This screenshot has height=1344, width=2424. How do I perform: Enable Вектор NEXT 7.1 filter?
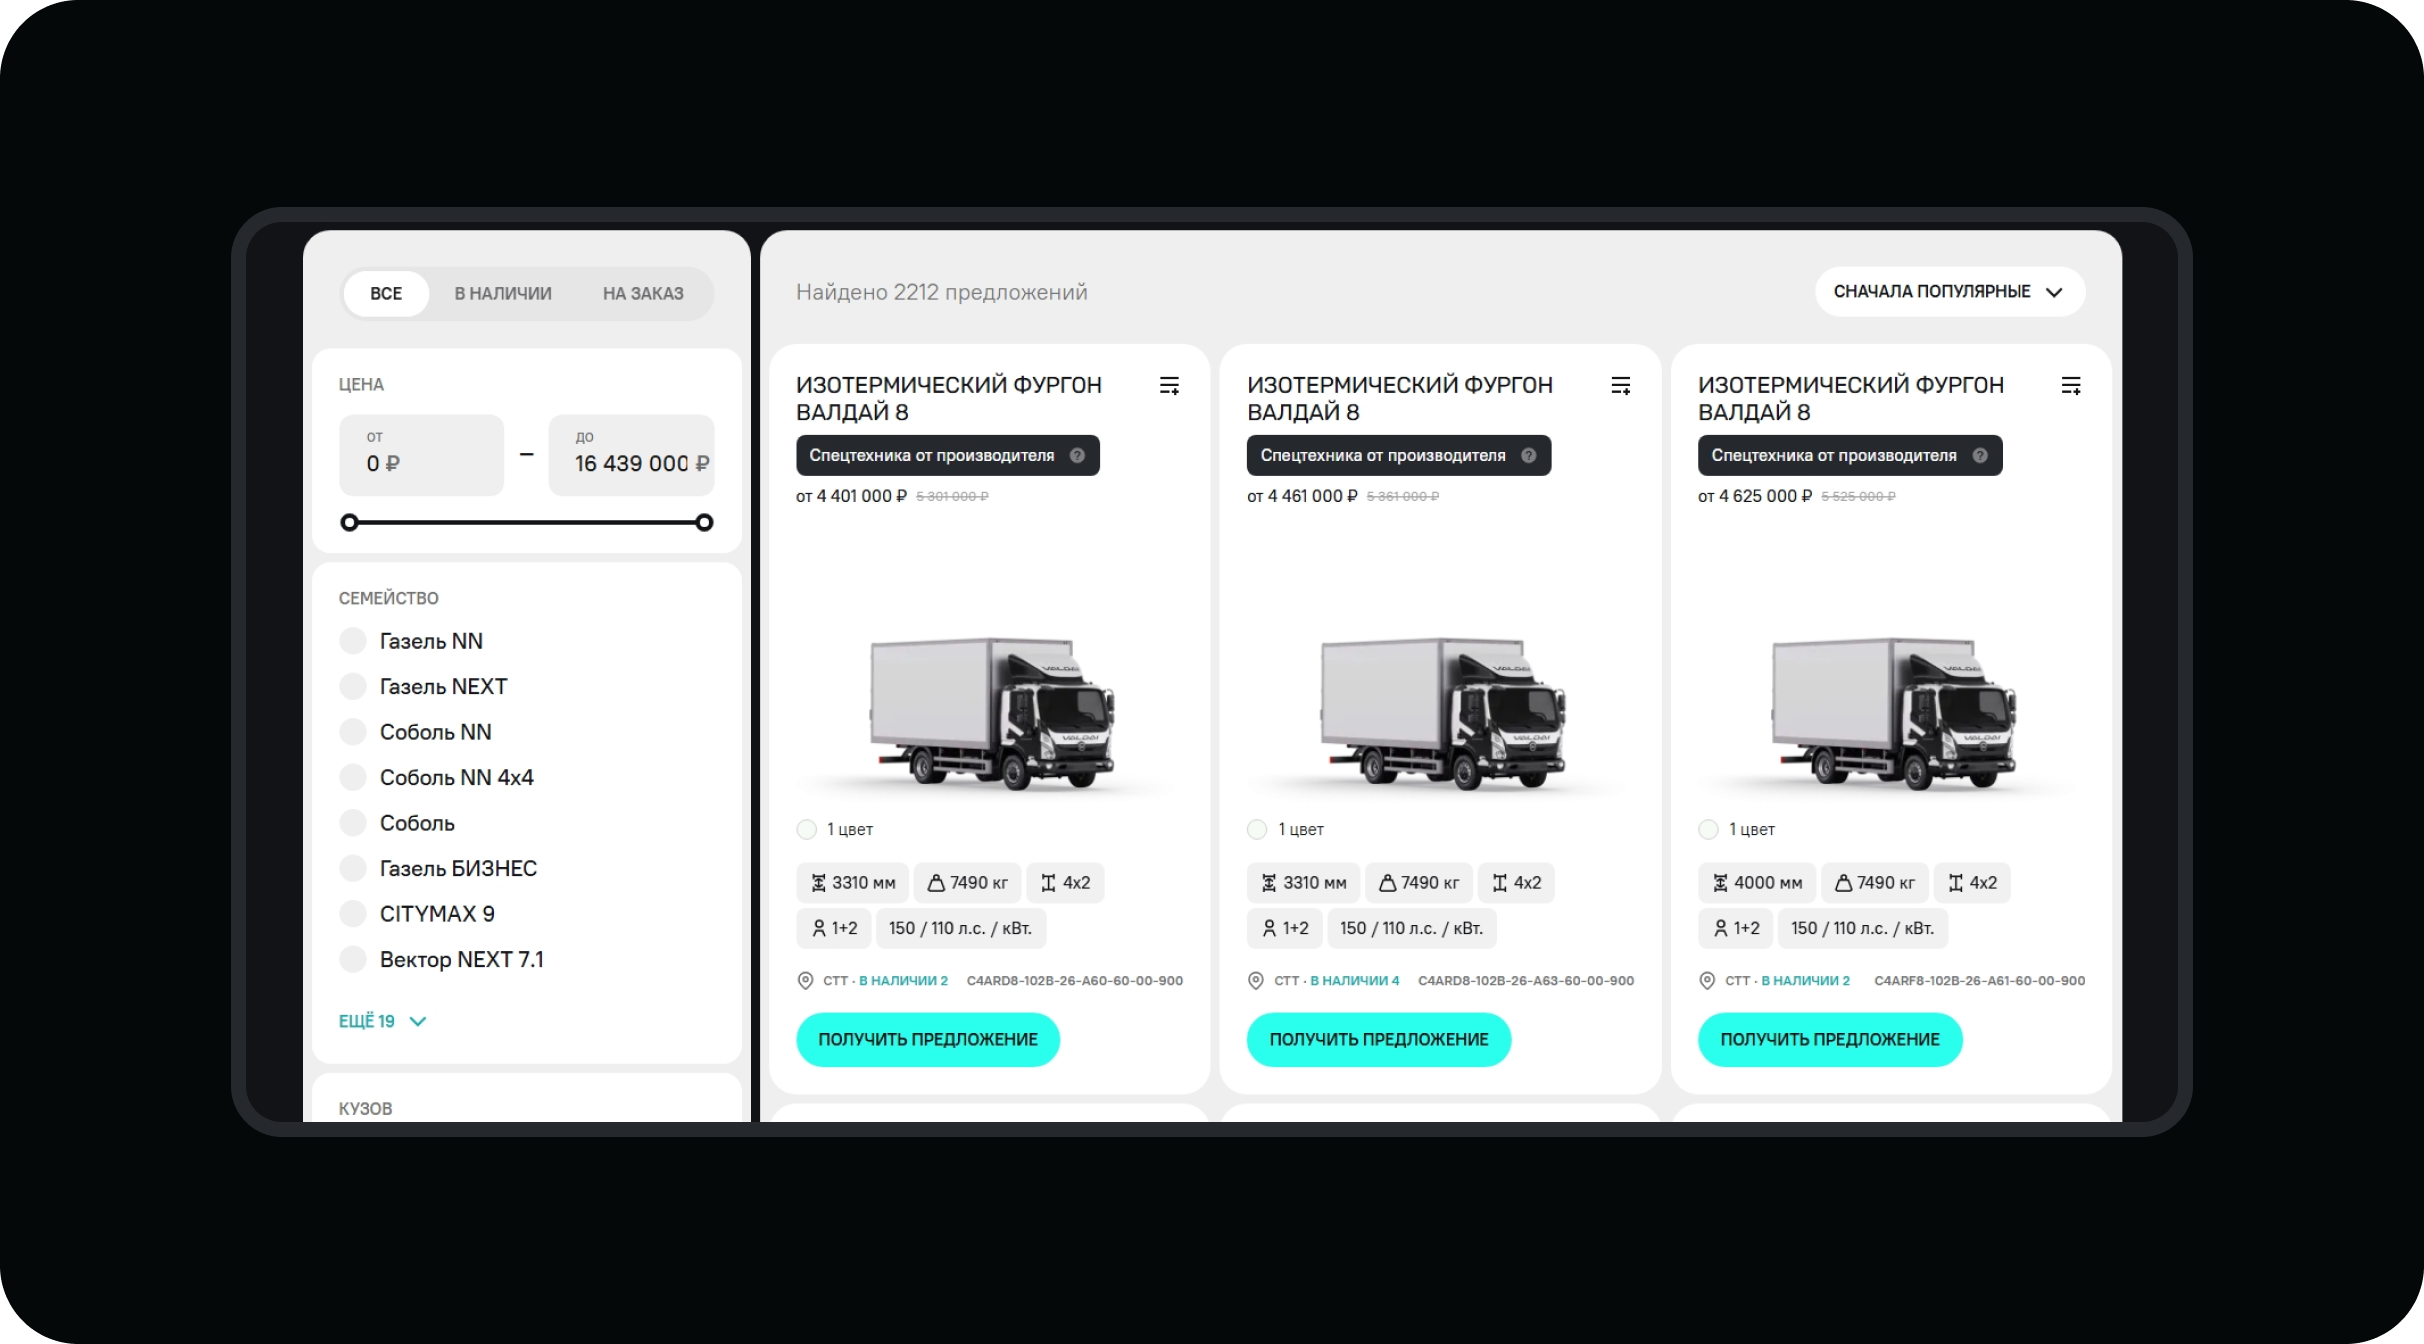click(353, 960)
